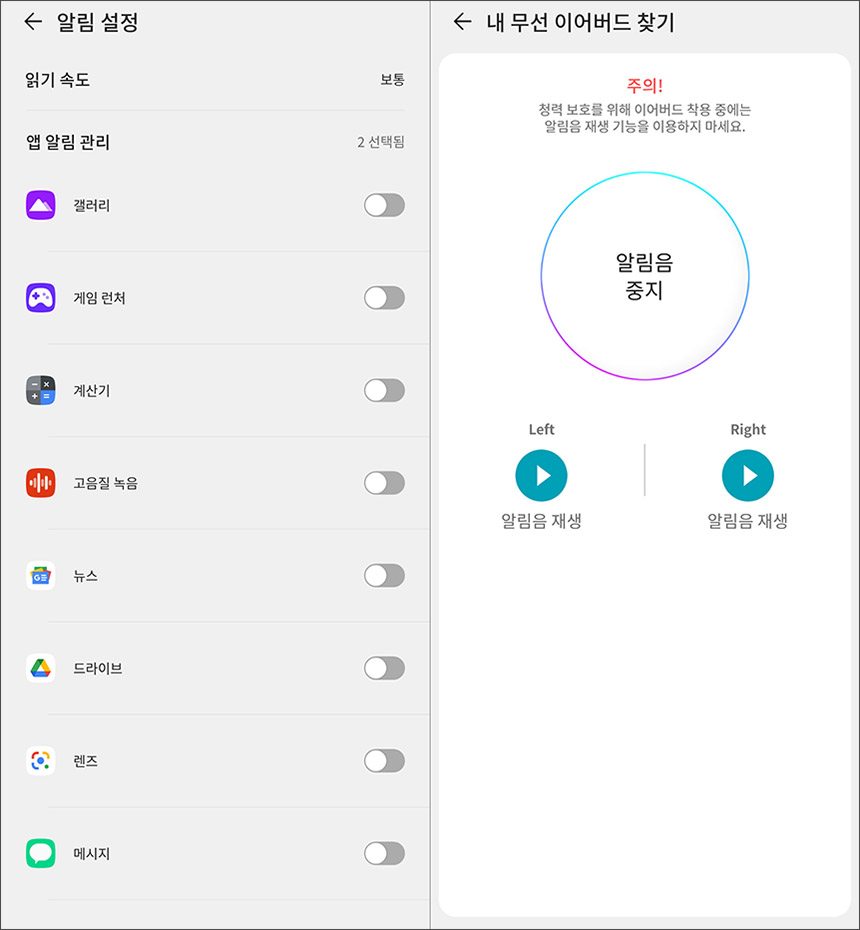Go back from 내 무선 이어버드 찾기 screen
The width and height of the screenshot is (860, 930).
coord(463,23)
